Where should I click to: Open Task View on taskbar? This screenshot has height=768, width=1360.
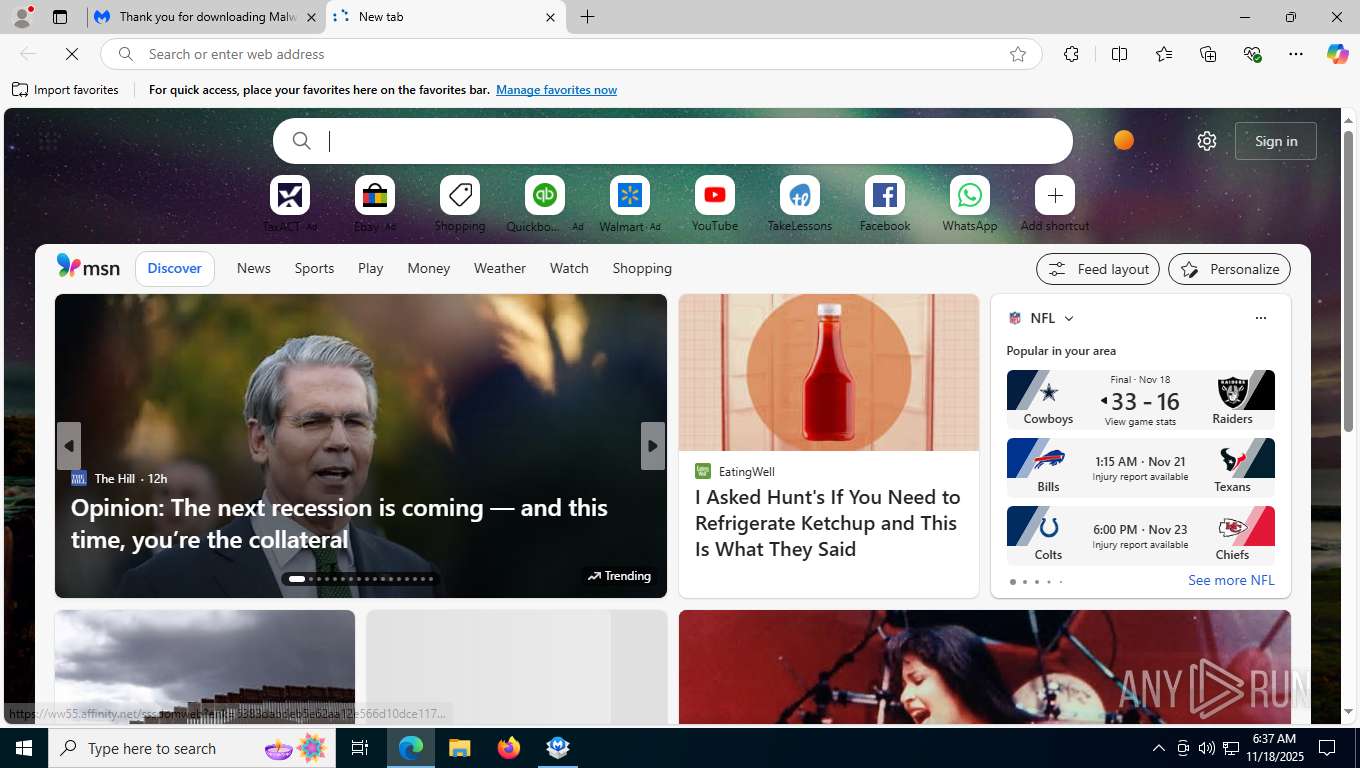[x=360, y=748]
